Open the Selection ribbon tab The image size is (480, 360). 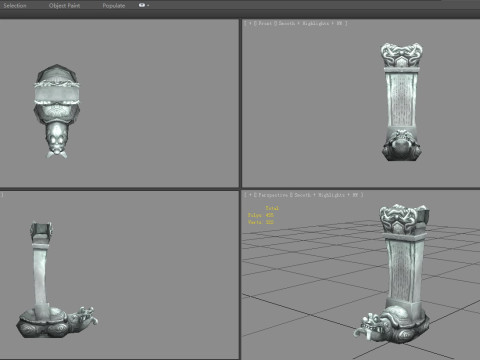tap(15, 6)
